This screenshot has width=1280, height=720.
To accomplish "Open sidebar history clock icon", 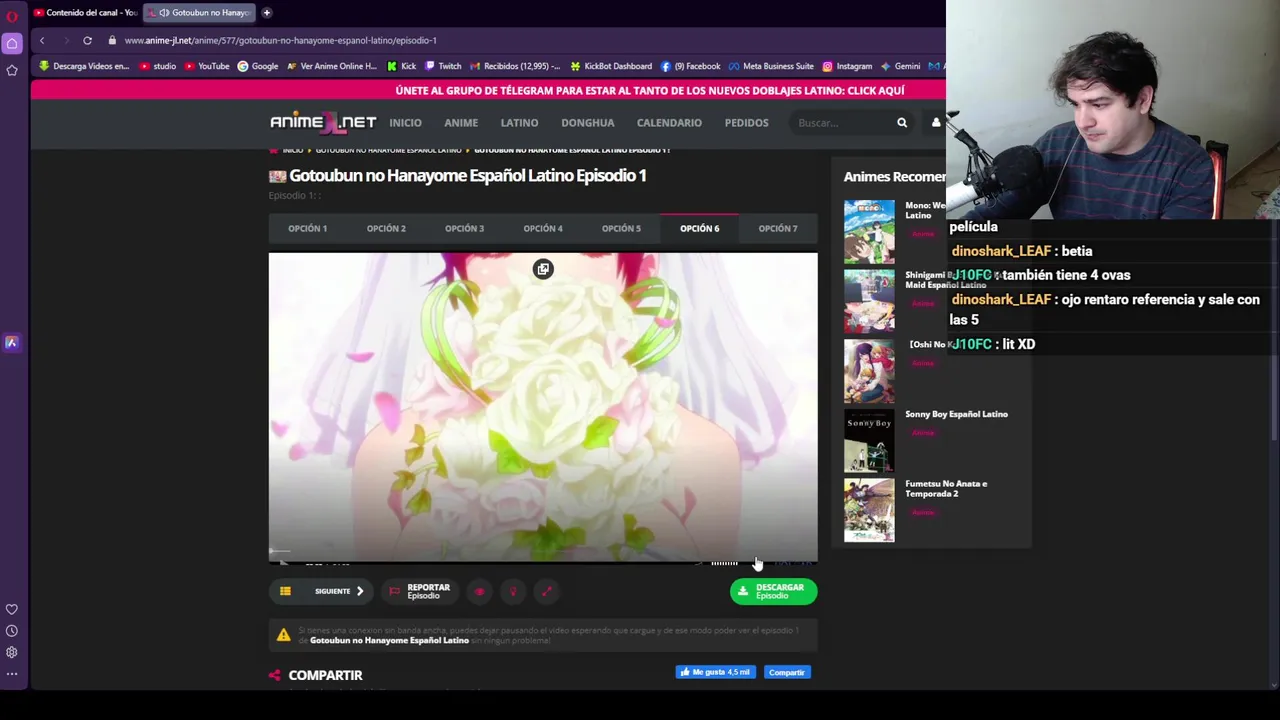I will (12, 631).
